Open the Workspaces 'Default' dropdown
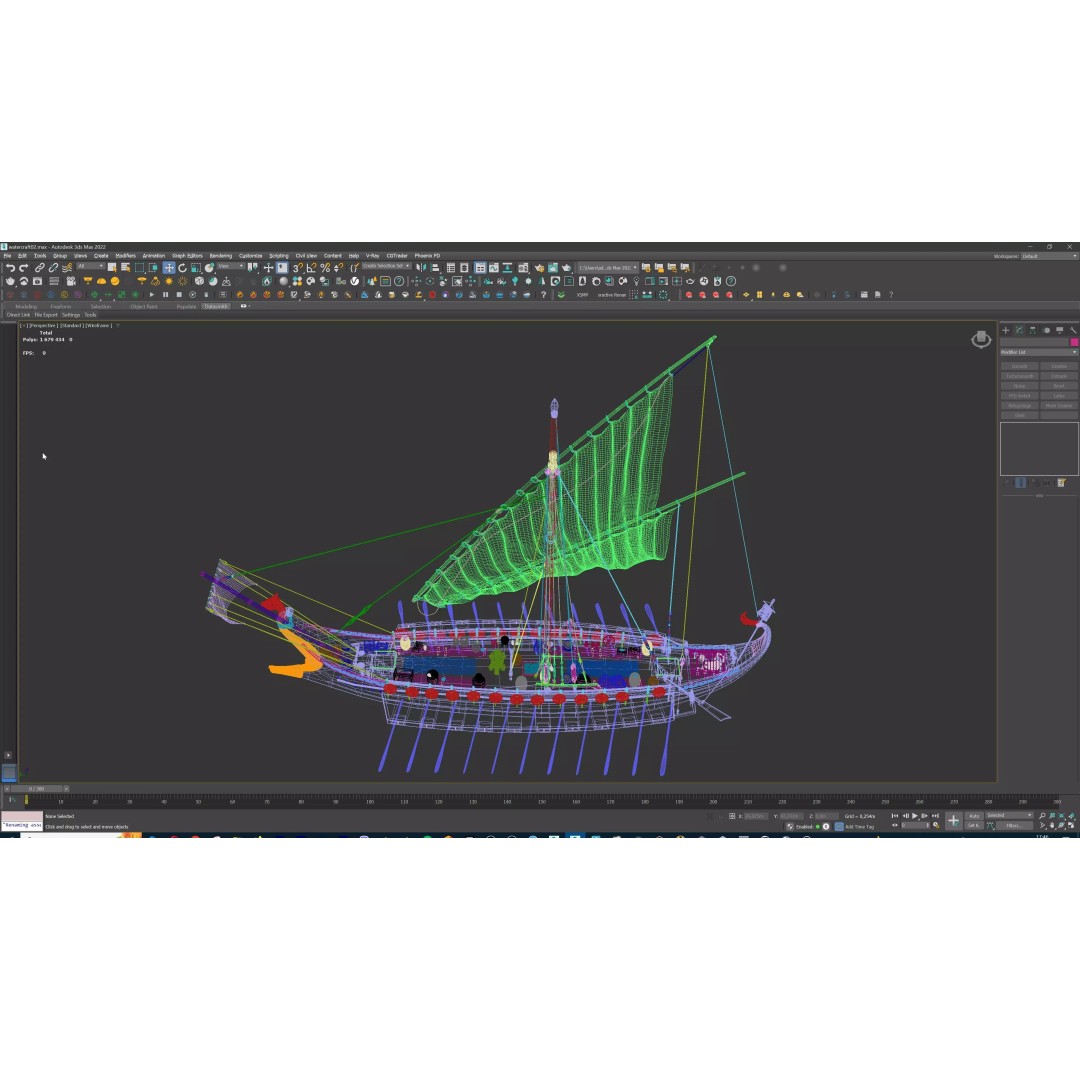Screen dimensions: 1080x1080 point(1049,256)
